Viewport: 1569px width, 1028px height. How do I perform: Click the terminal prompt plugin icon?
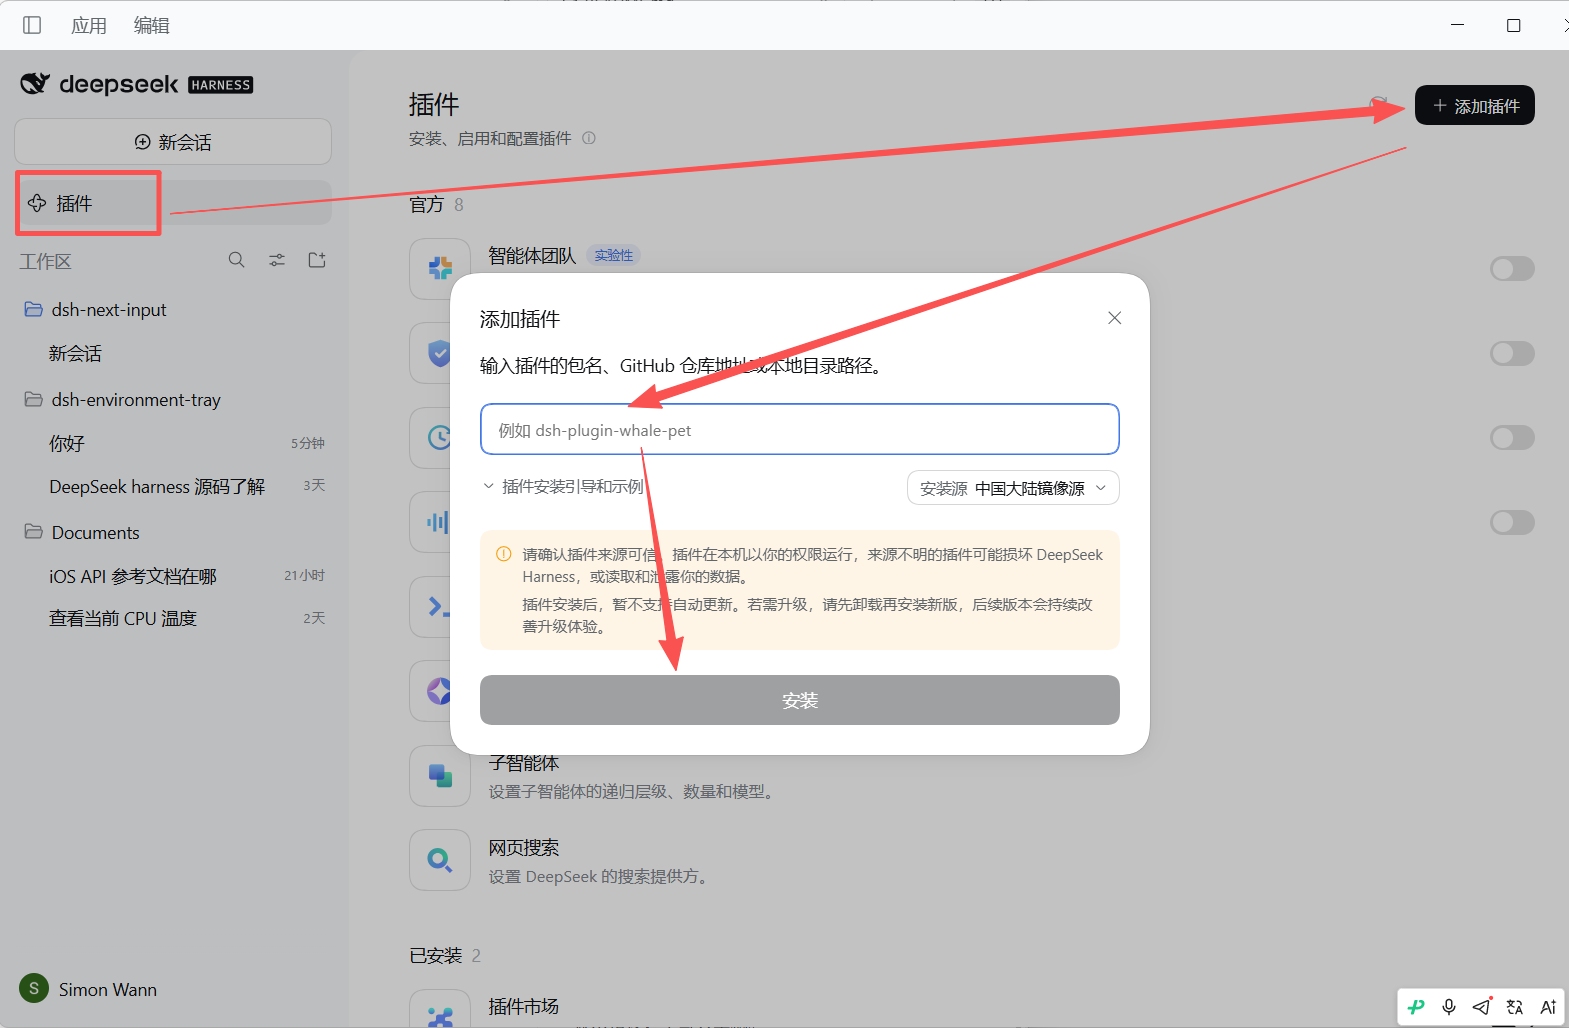[x=438, y=606]
